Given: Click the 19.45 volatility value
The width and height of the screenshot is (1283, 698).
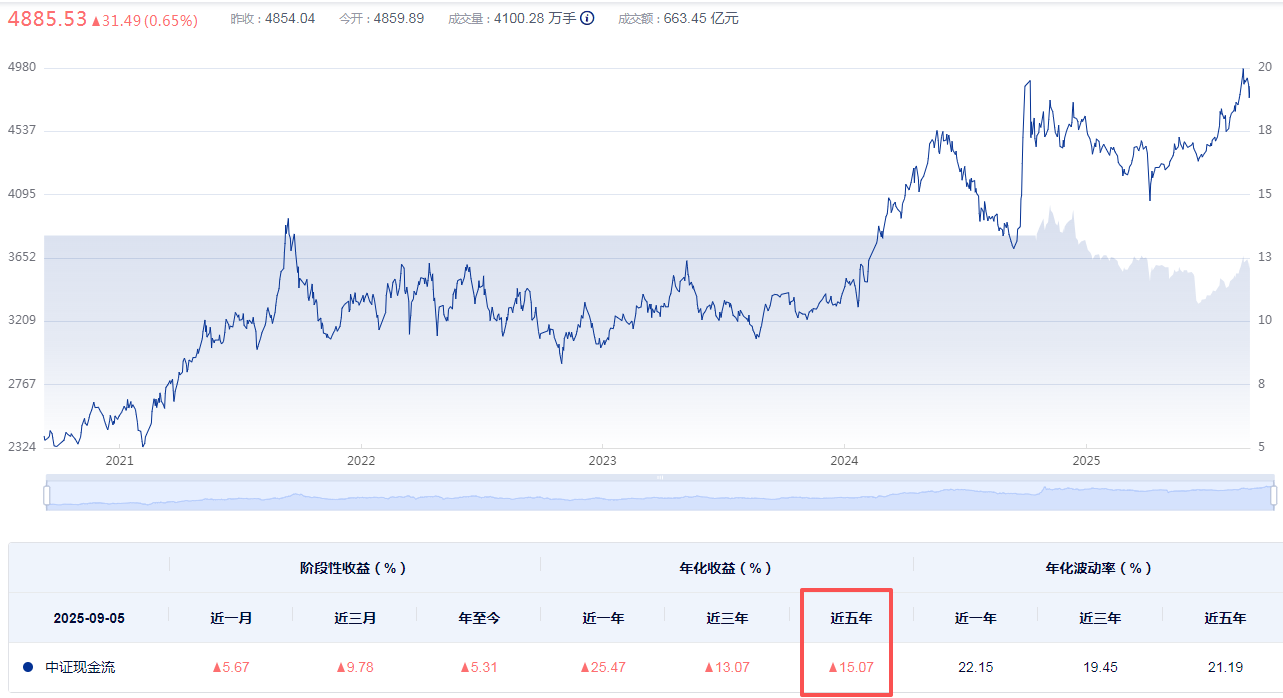Looking at the screenshot, I should tap(1099, 667).
